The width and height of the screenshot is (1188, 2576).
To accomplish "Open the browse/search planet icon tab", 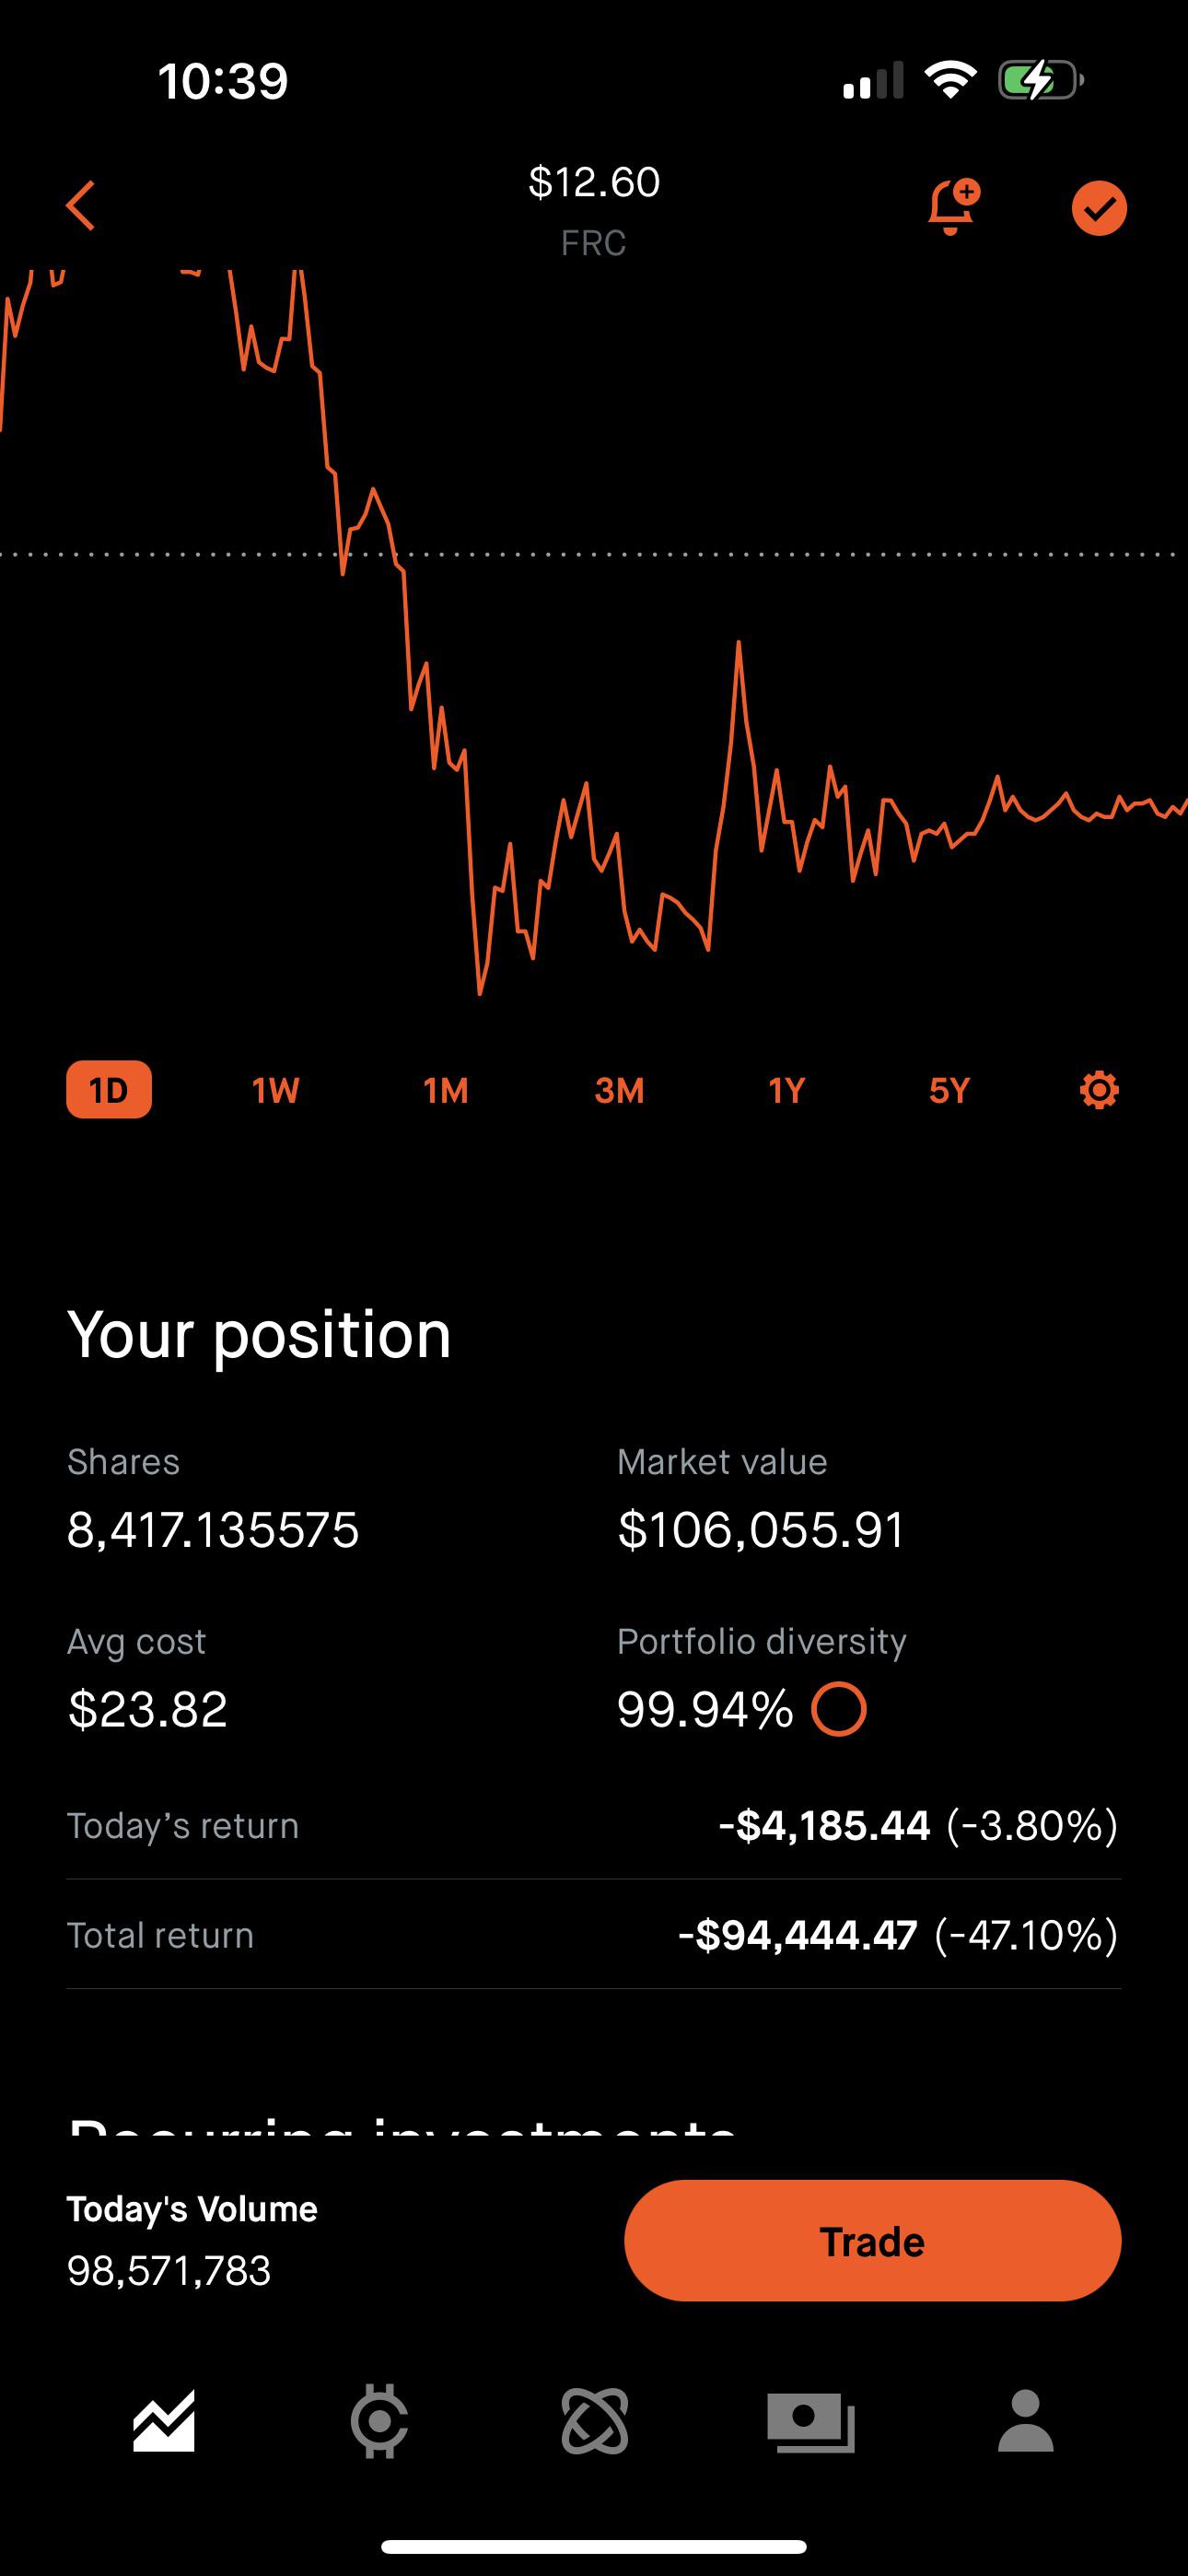I will (595, 2421).
